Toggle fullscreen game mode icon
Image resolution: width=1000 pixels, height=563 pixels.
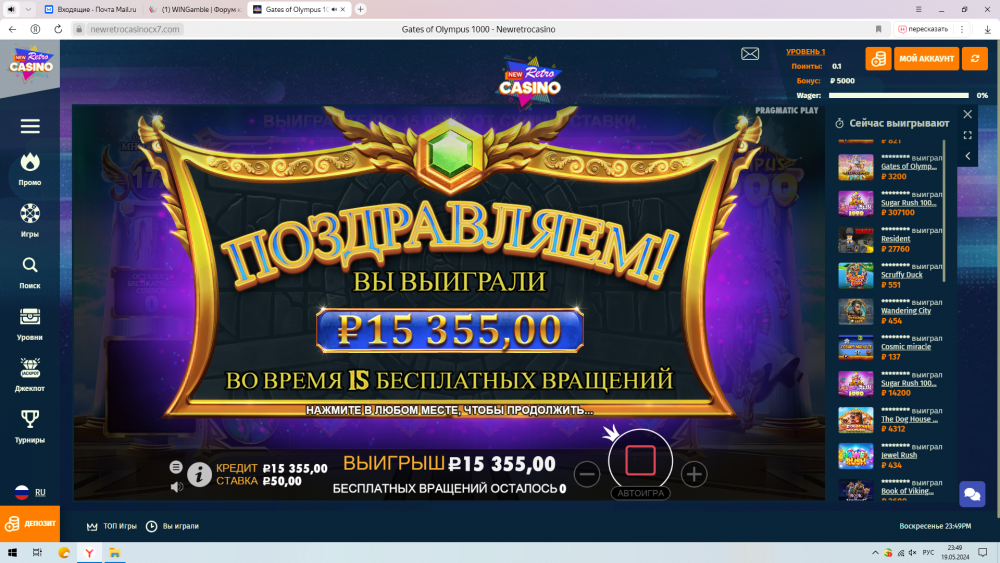point(967,135)
